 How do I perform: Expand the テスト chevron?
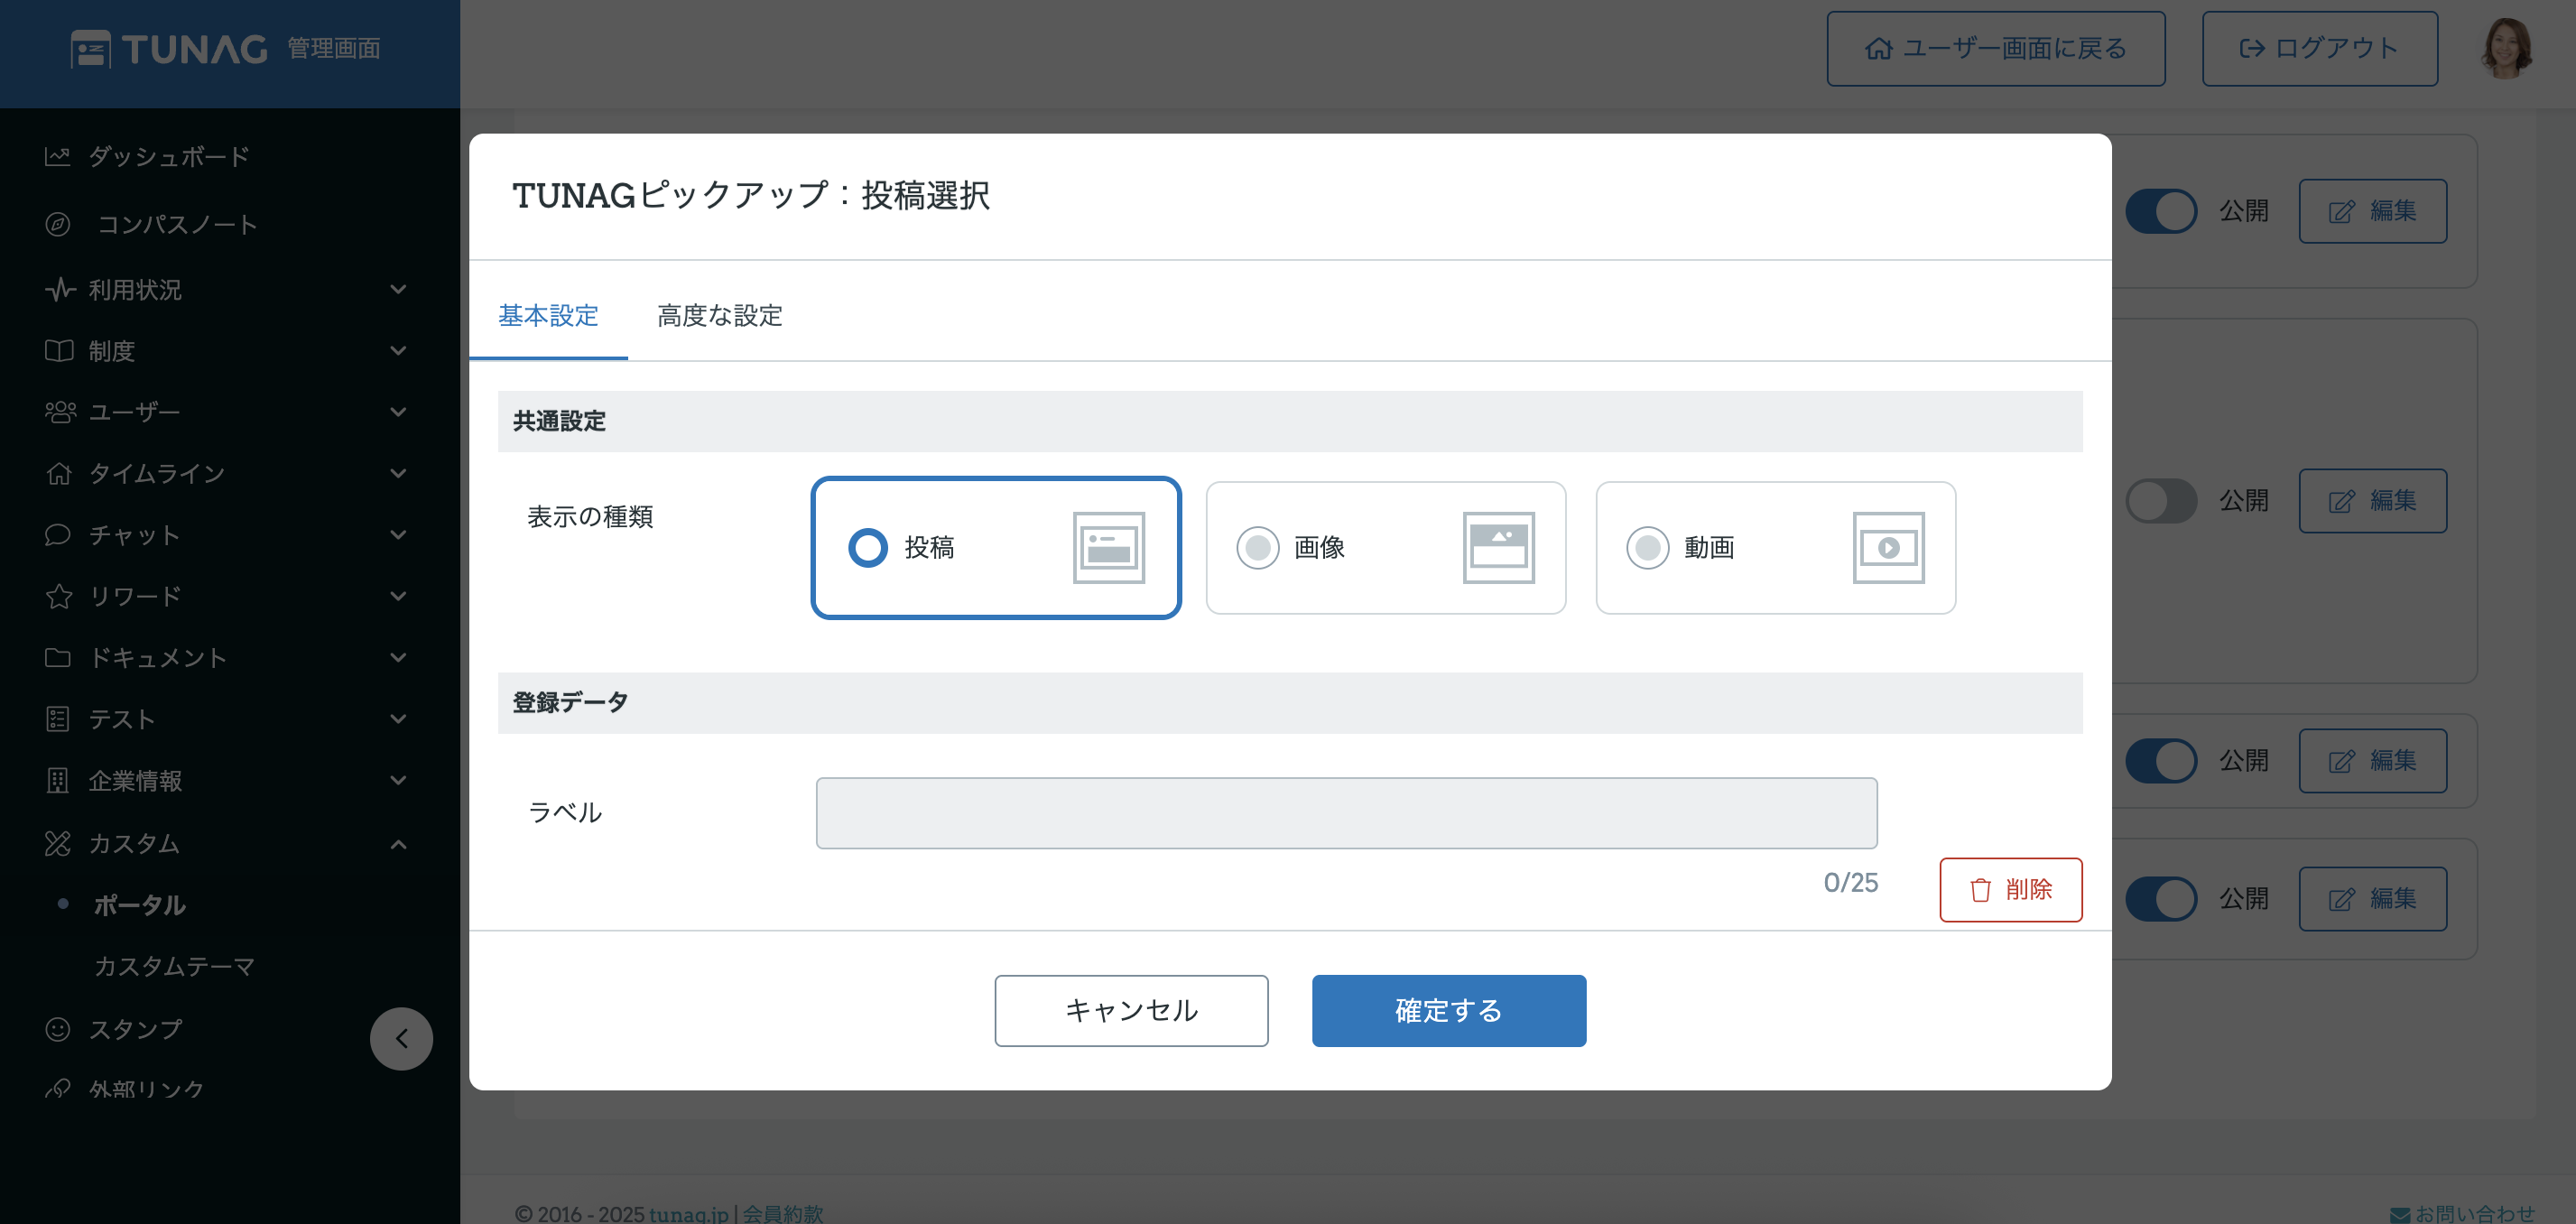(398, 719)
